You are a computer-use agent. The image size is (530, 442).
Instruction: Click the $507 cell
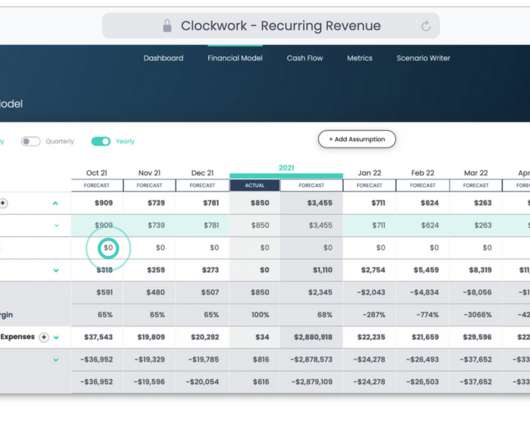coord(210,292)
